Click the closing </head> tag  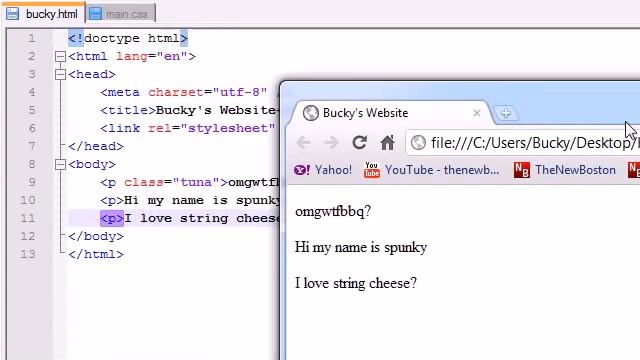(96, 146)
